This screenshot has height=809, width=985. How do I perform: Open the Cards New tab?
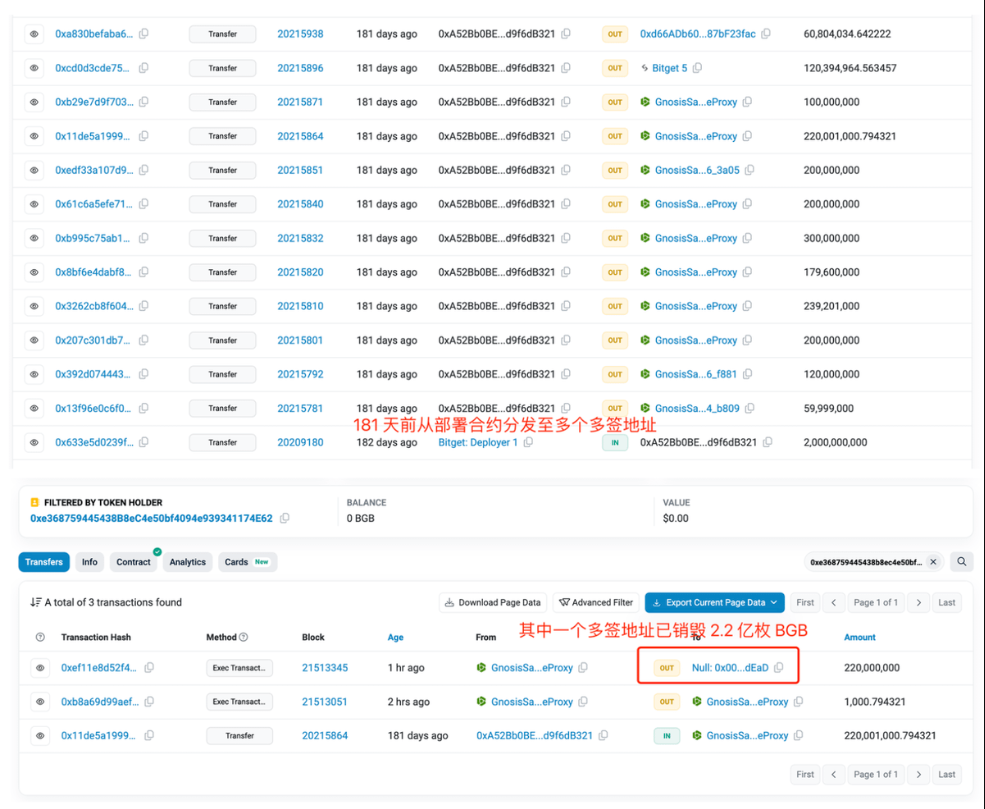(238, 562)
